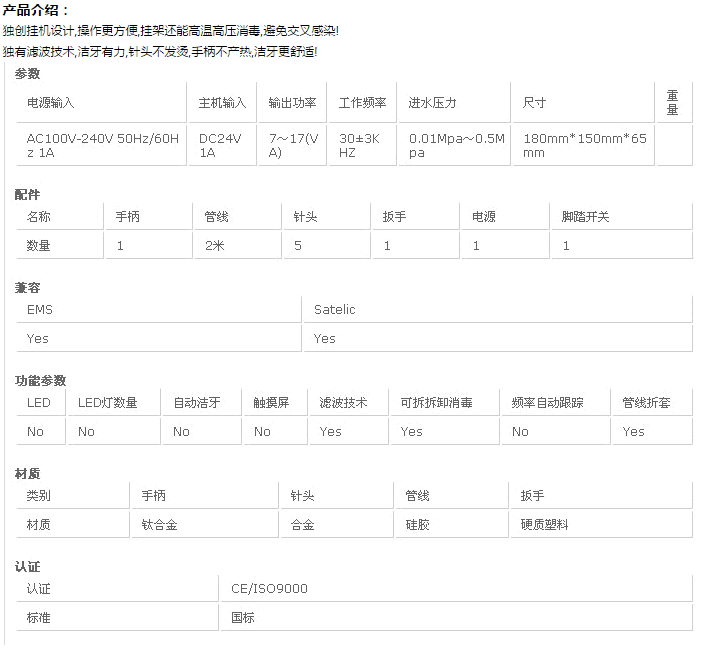The width and height of the screenshot is (713, 661).
Task: Click the LED header cell
Action: (x=41, y=403)
